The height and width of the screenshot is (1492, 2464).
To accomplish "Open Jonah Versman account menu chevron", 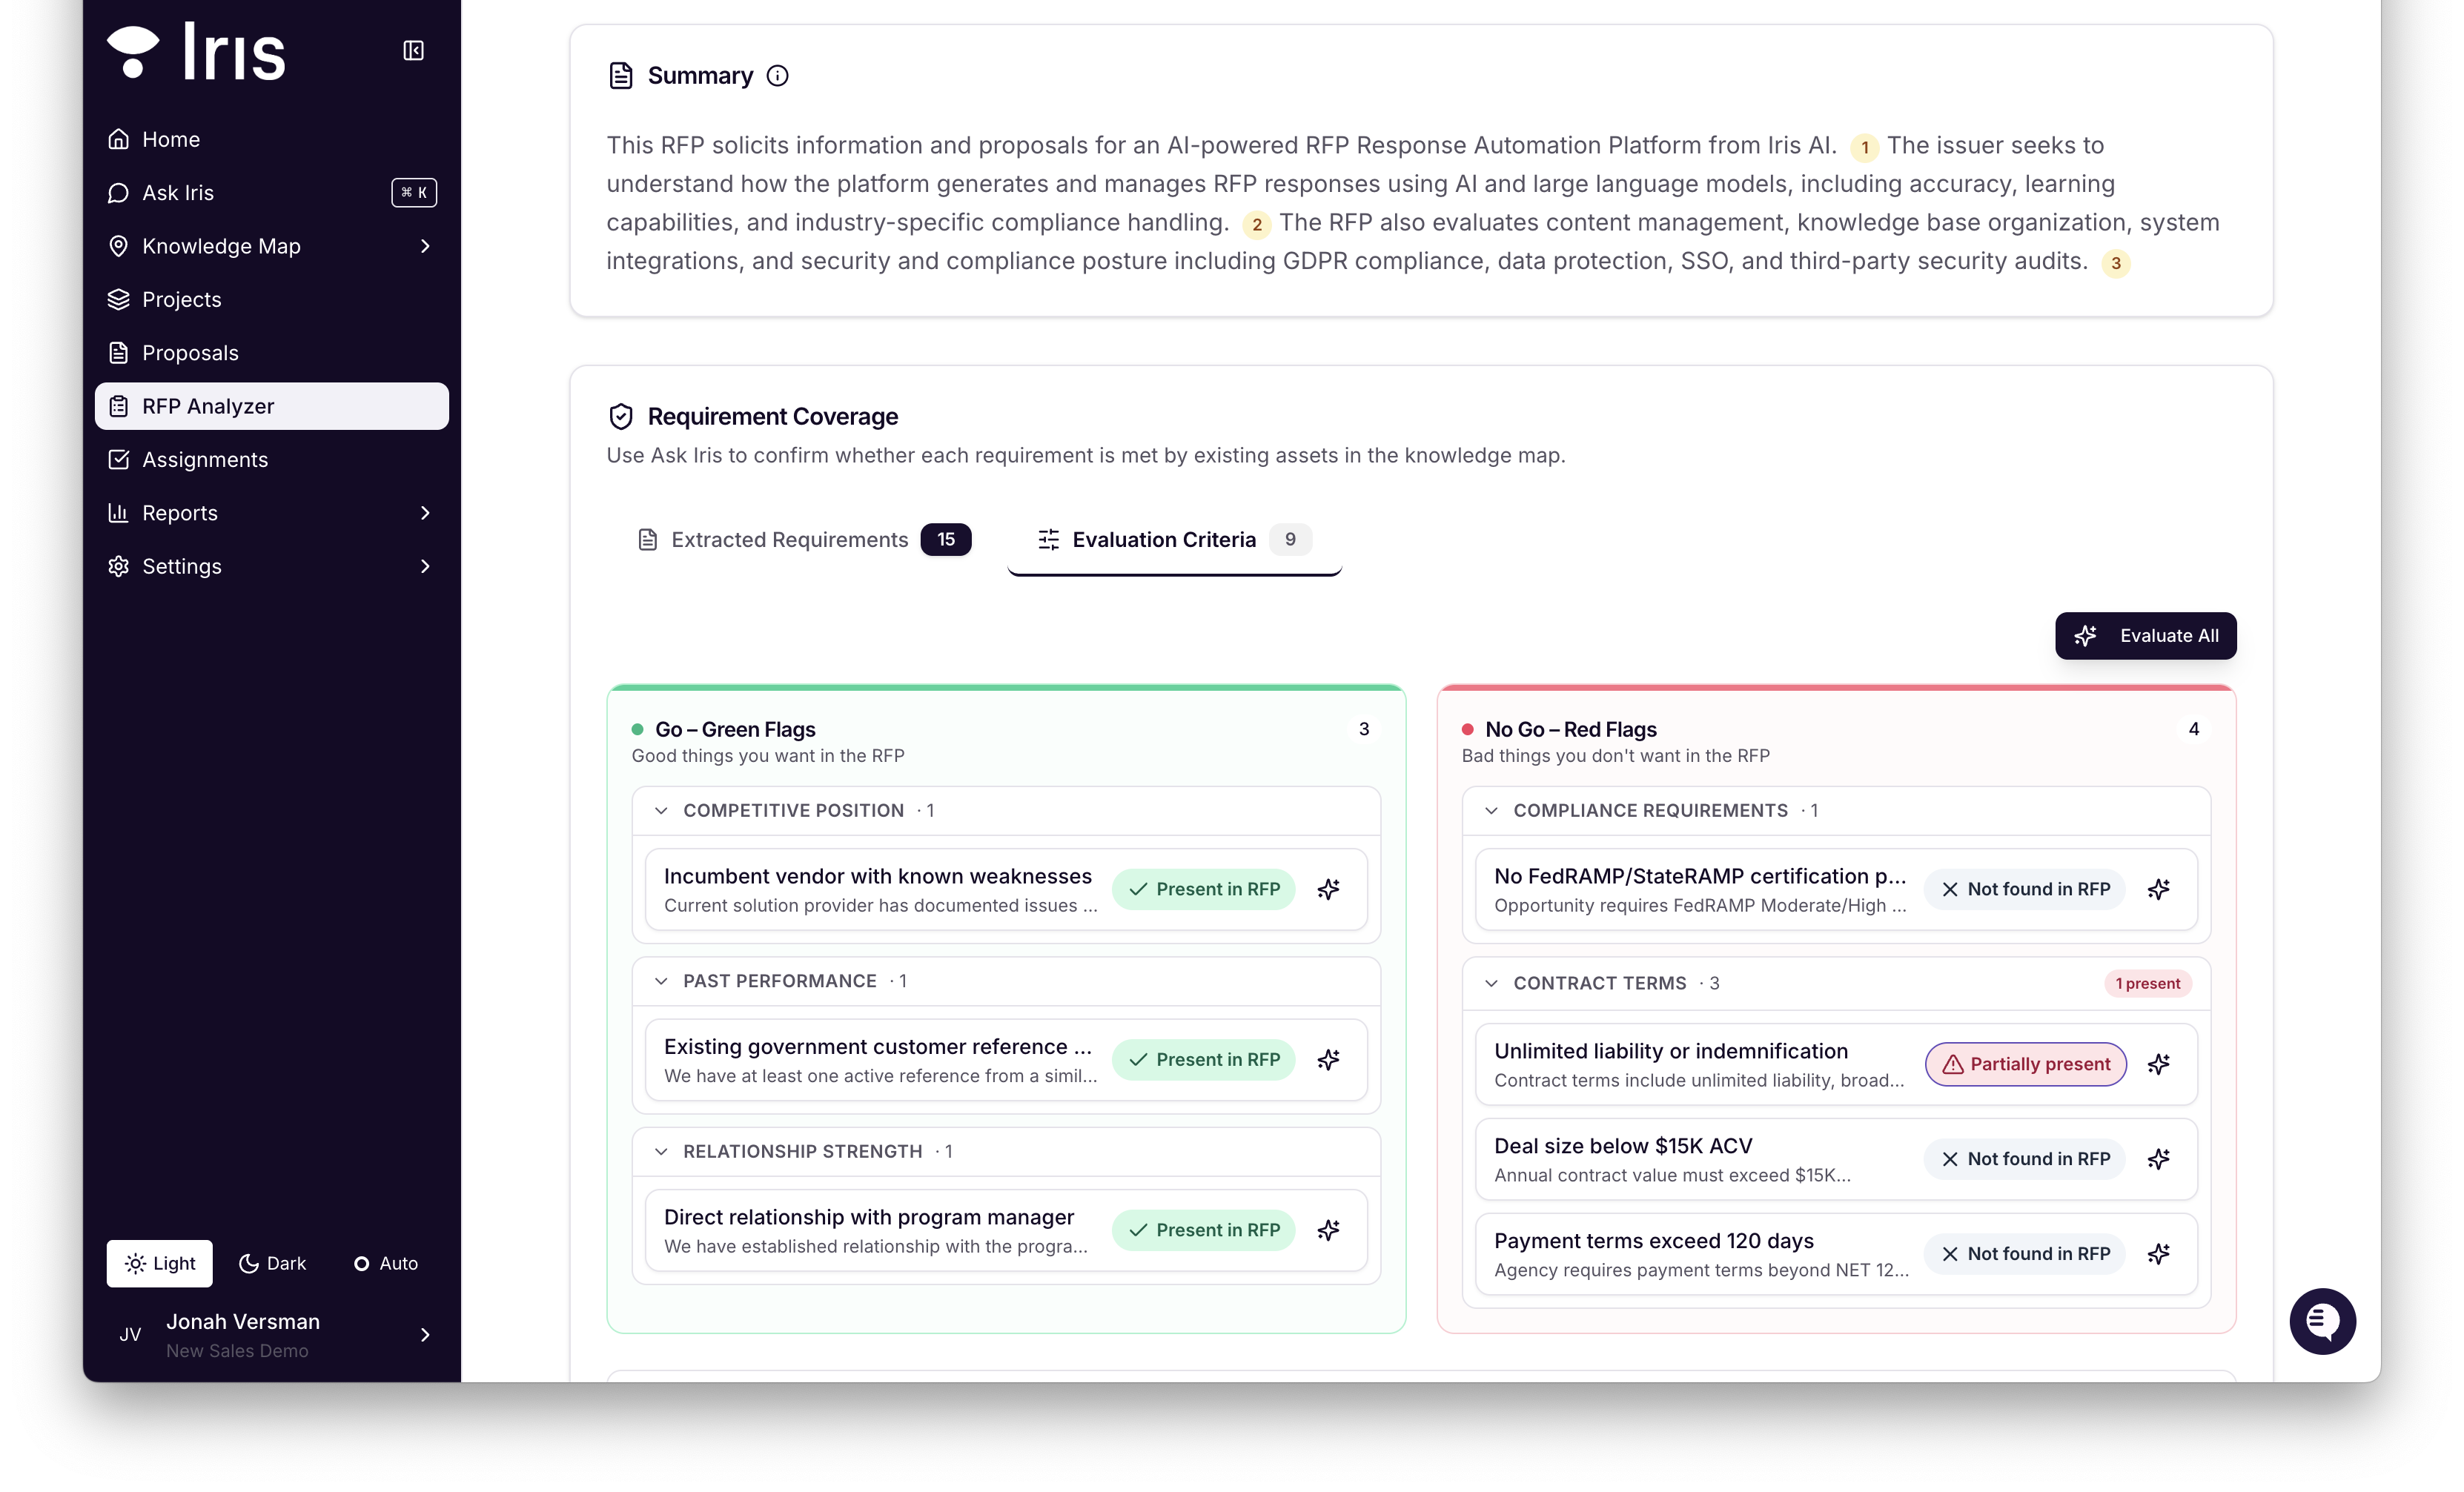I will pos(425,1335).
